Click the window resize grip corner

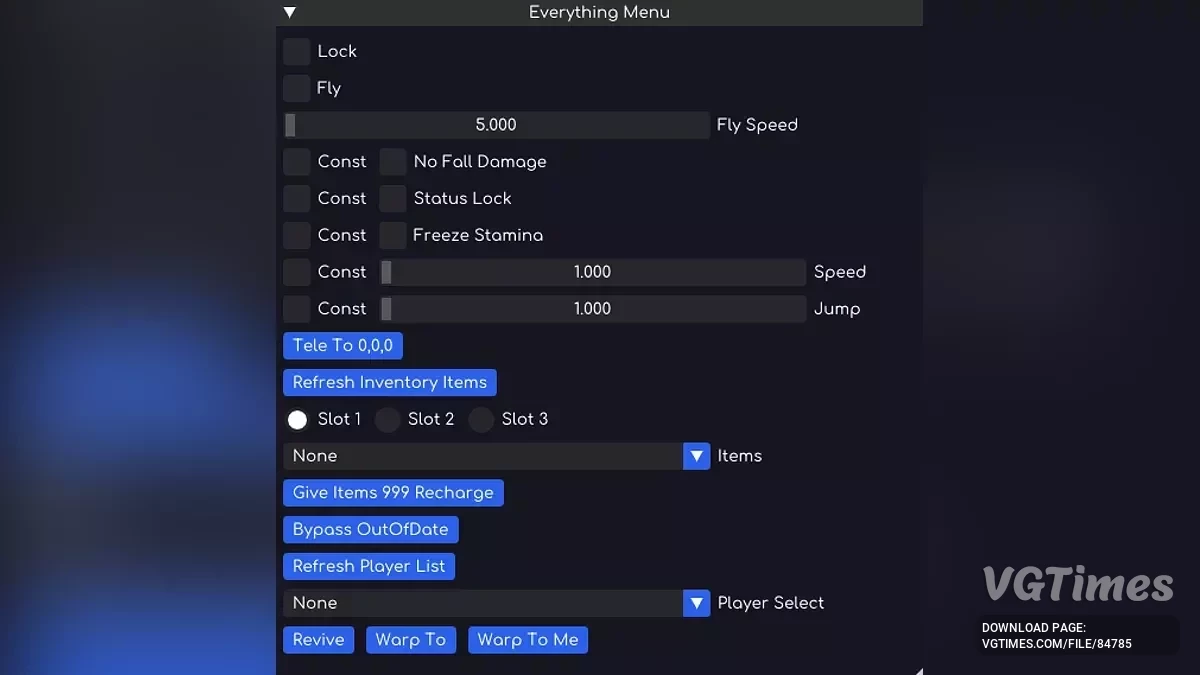click(917, 670)
